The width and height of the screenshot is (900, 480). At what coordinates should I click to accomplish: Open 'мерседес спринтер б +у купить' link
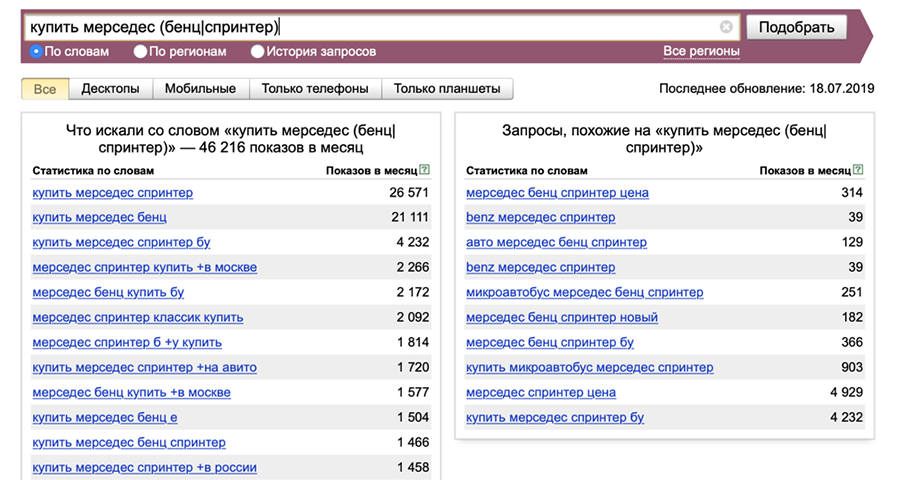(x=127, y=343)
